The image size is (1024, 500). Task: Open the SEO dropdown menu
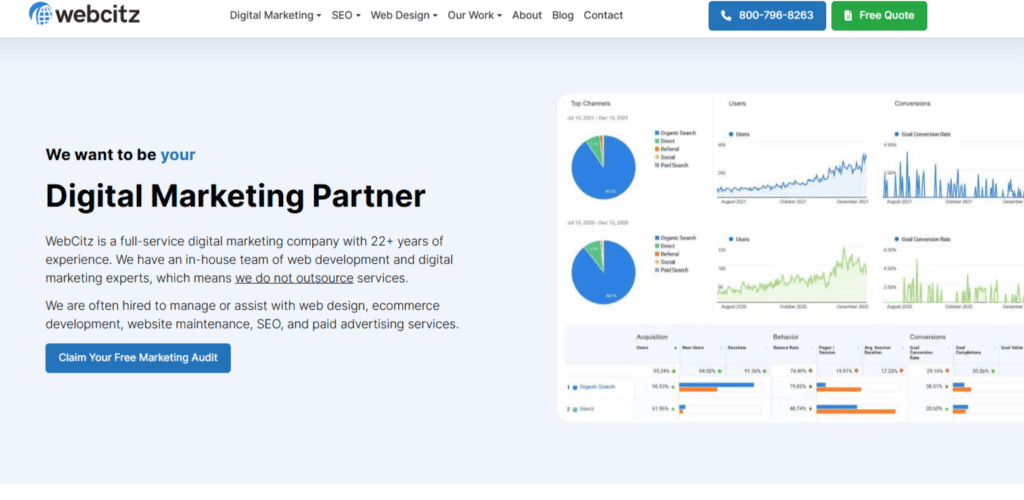[x=346, y=15]
